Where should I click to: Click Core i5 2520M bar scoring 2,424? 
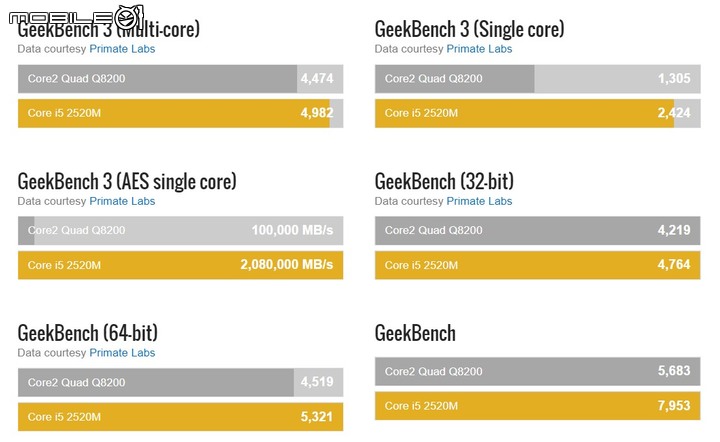click(x=538, y=113)
